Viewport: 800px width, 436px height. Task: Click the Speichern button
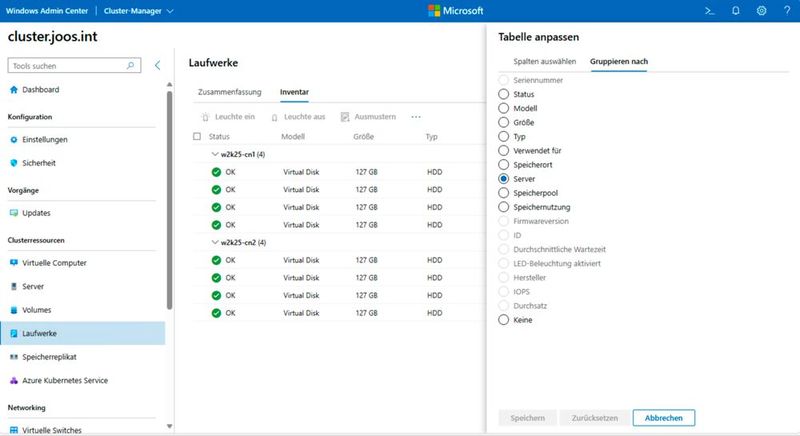(528, 418)
